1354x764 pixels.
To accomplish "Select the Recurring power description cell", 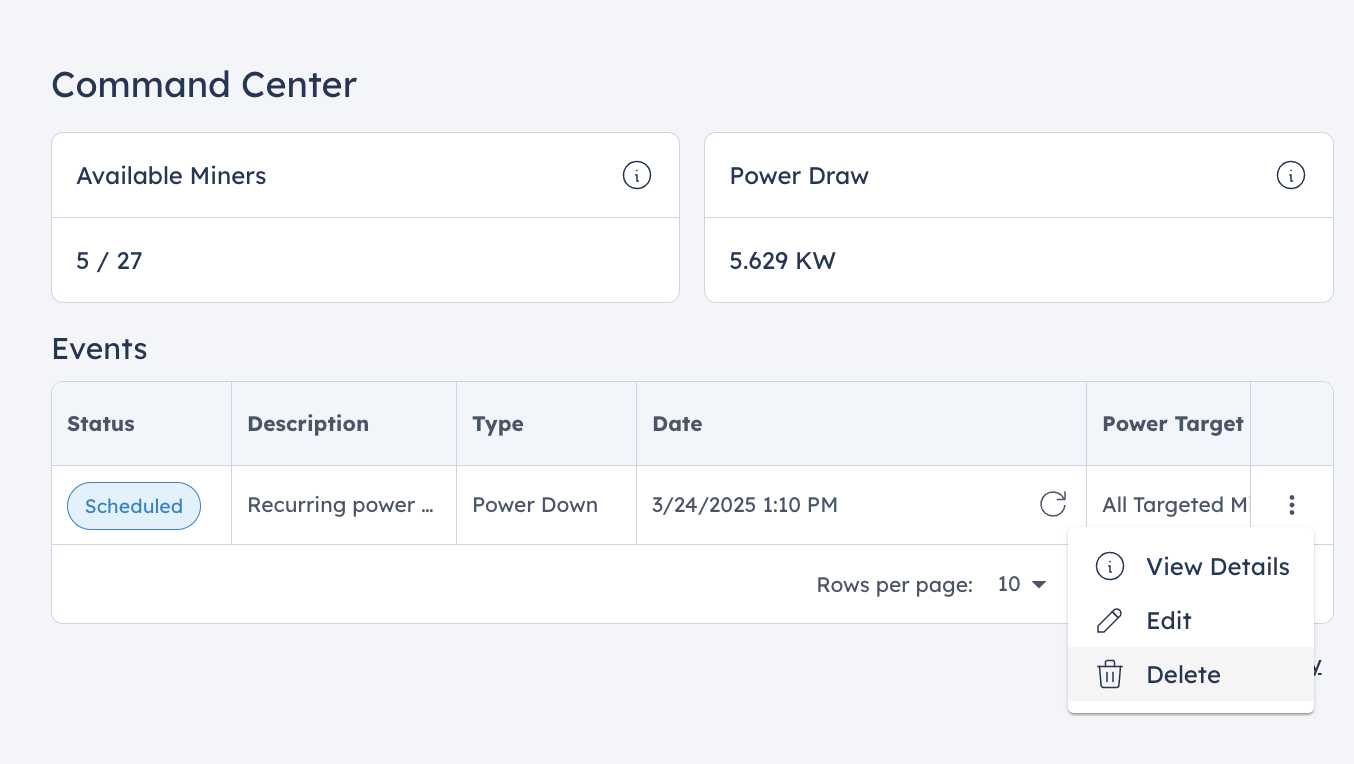I will tap(341, 505).
